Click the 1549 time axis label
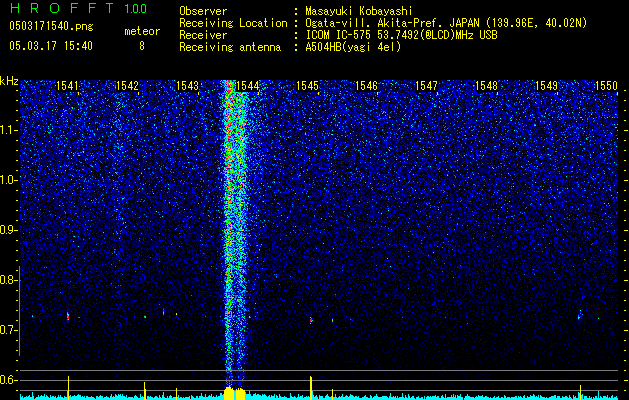 (546, 86)
